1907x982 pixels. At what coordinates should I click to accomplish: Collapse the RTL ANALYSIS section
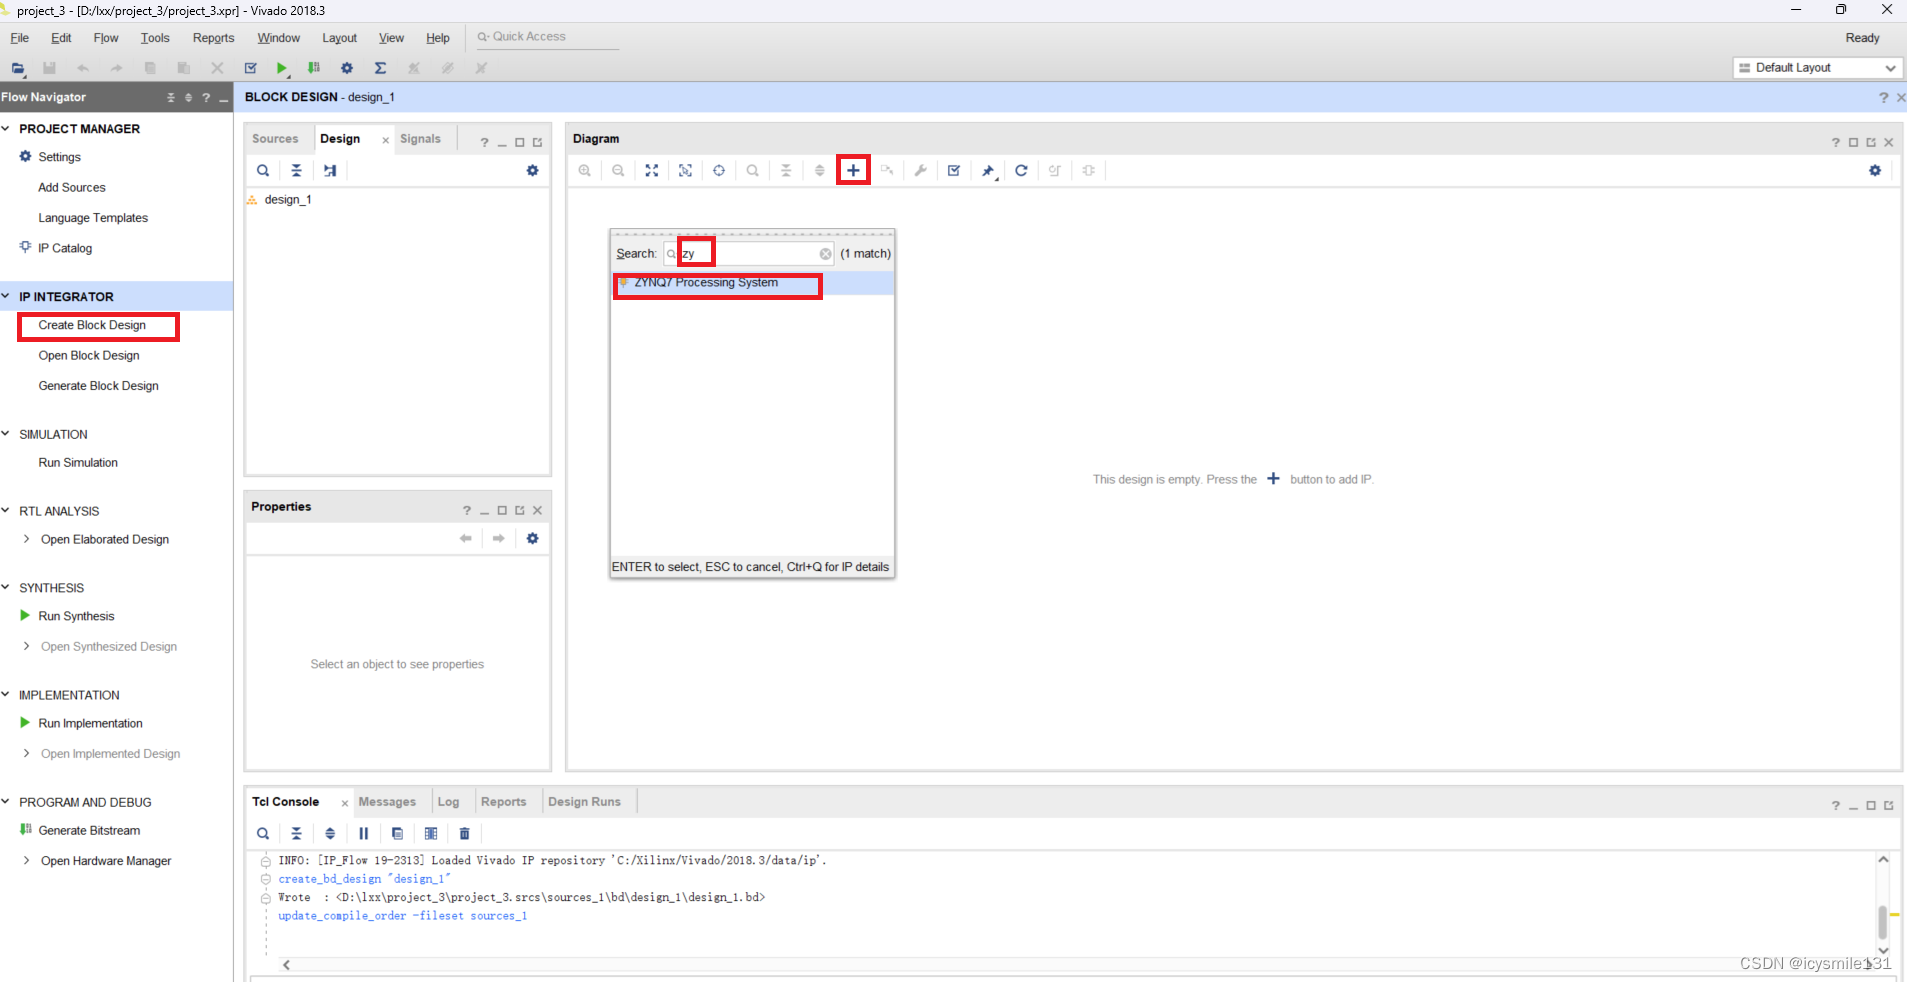6,510
